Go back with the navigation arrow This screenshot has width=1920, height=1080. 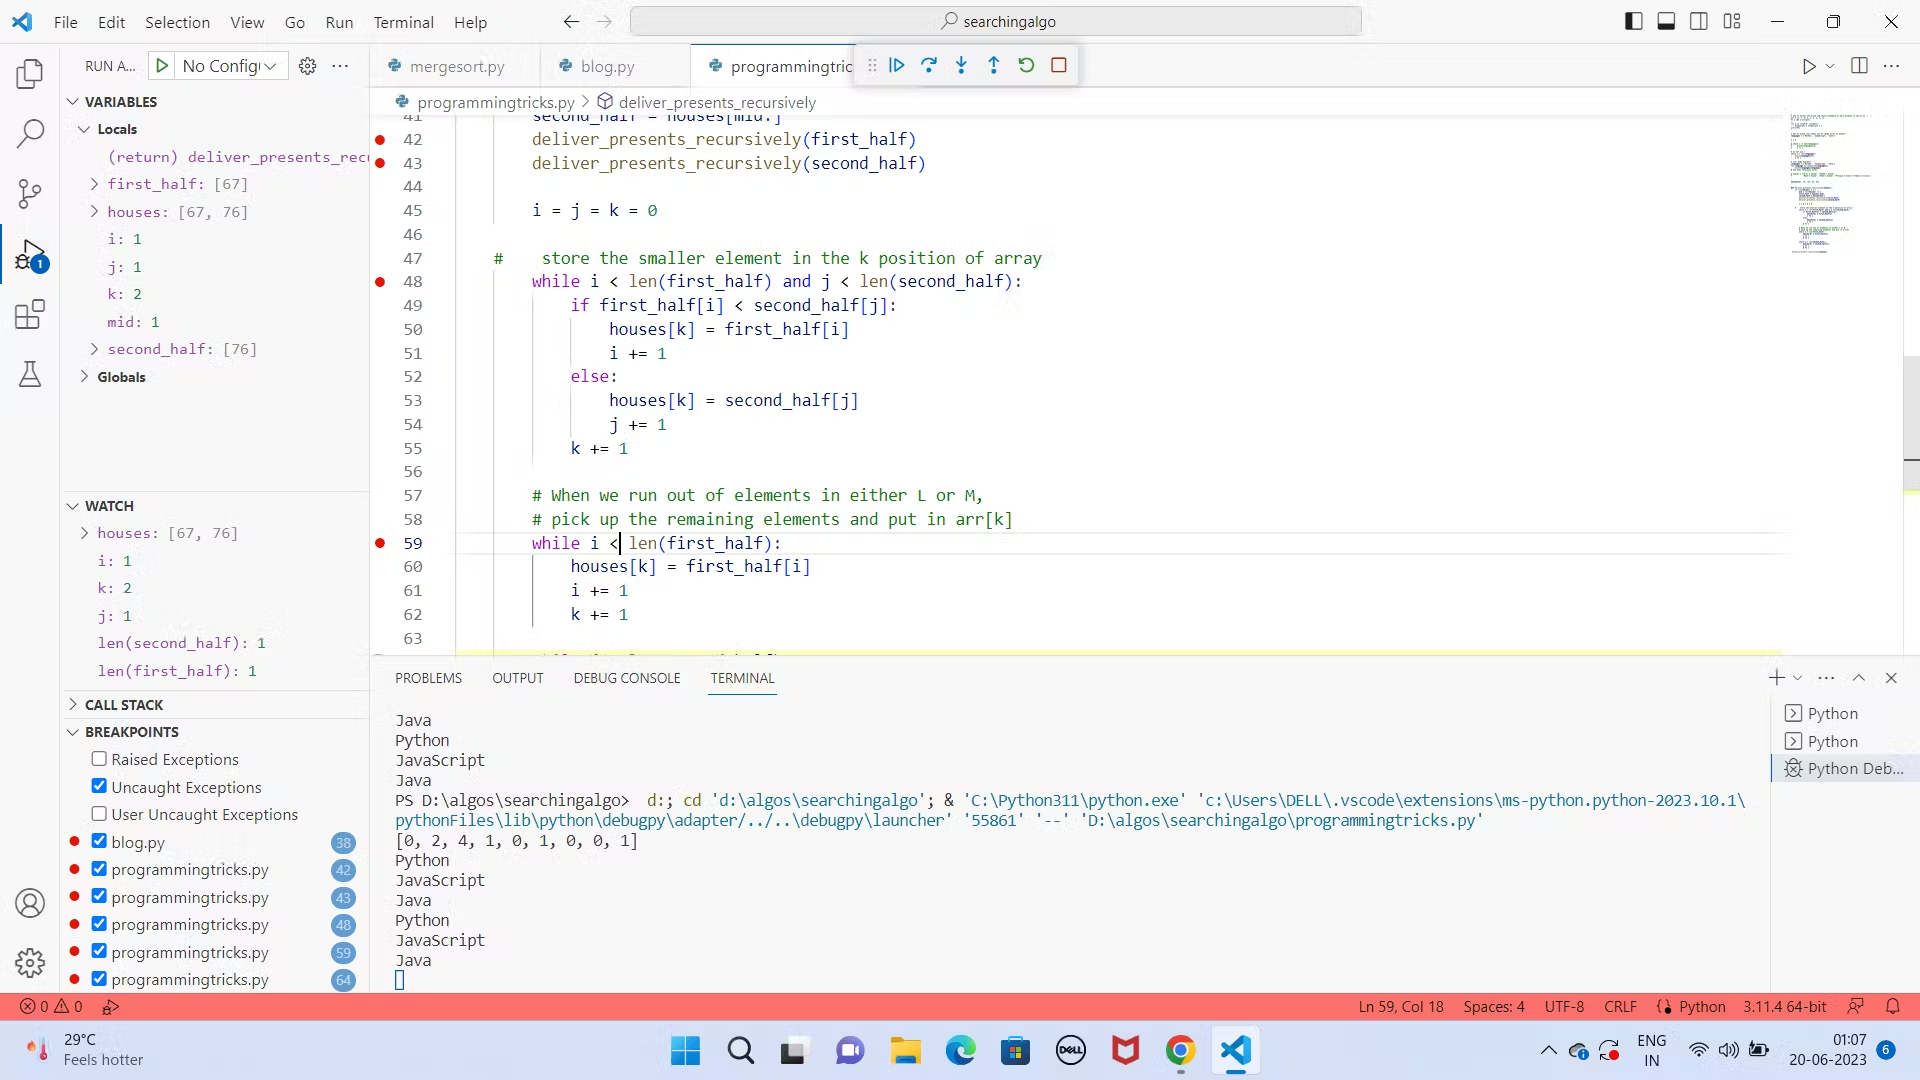pos(571,21)
